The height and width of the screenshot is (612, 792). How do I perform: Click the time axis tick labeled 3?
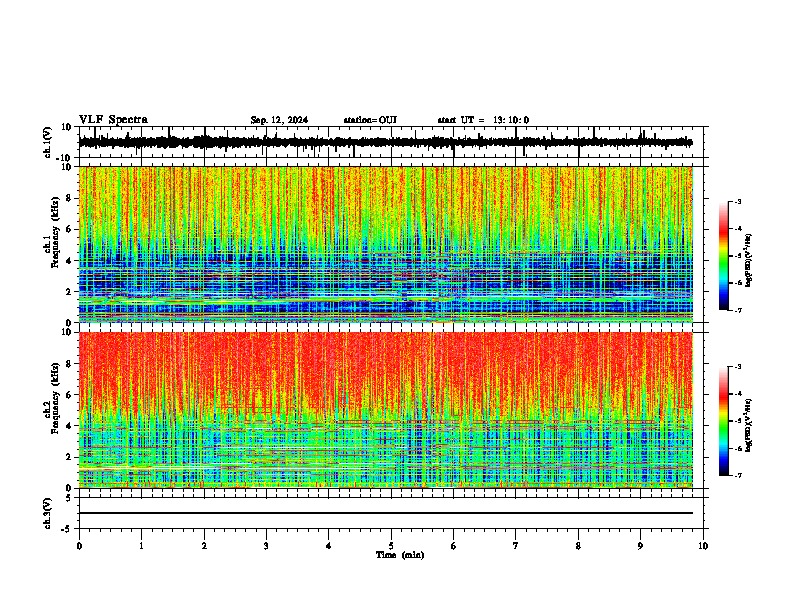click(266, 546)
